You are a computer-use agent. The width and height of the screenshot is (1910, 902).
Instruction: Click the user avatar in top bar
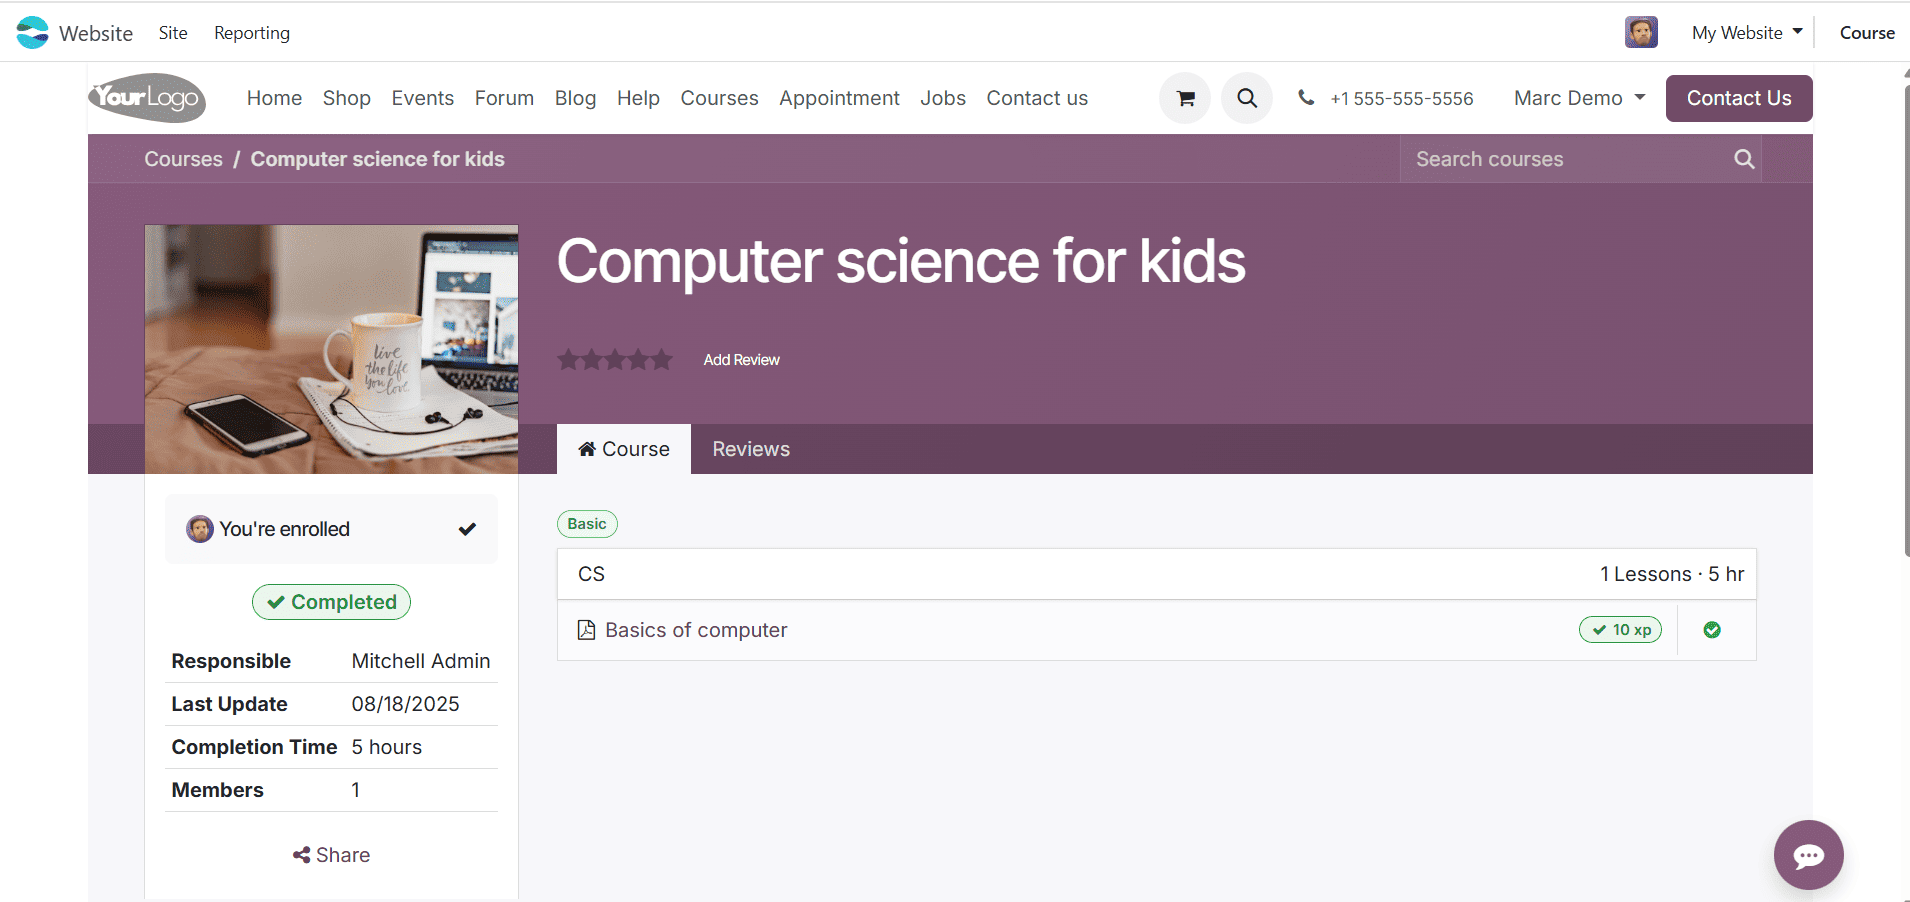pos(1641,32)
